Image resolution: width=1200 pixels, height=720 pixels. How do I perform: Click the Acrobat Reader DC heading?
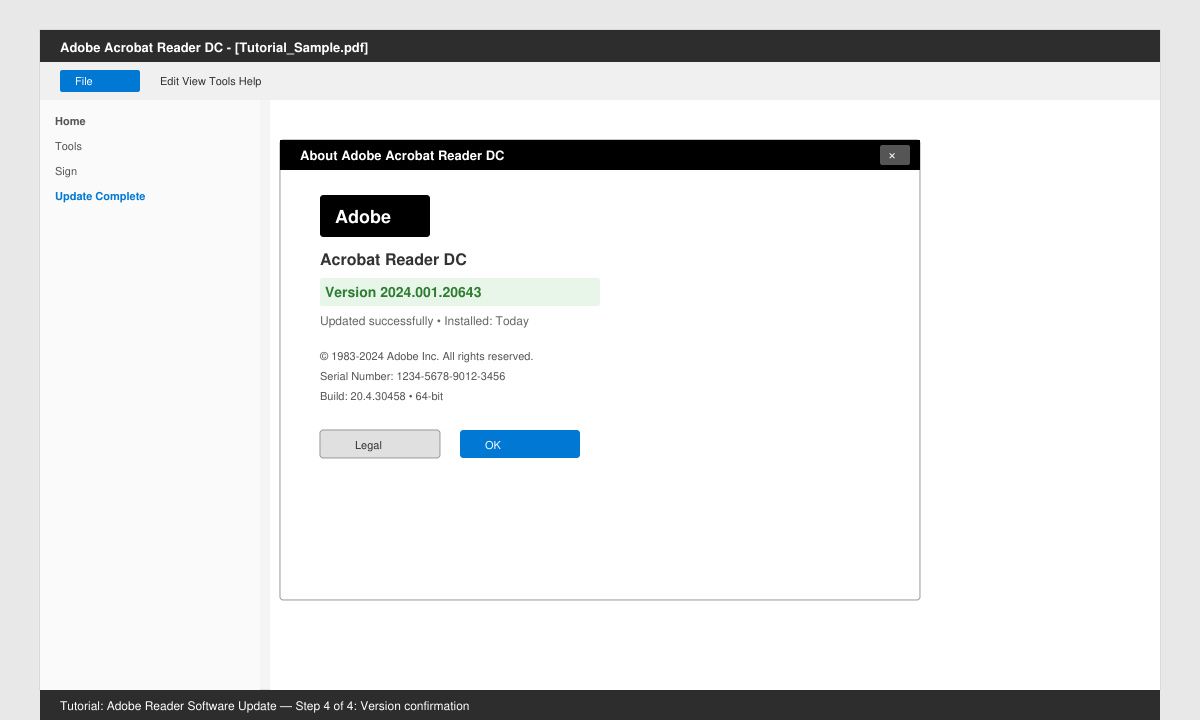pos(393,259)
